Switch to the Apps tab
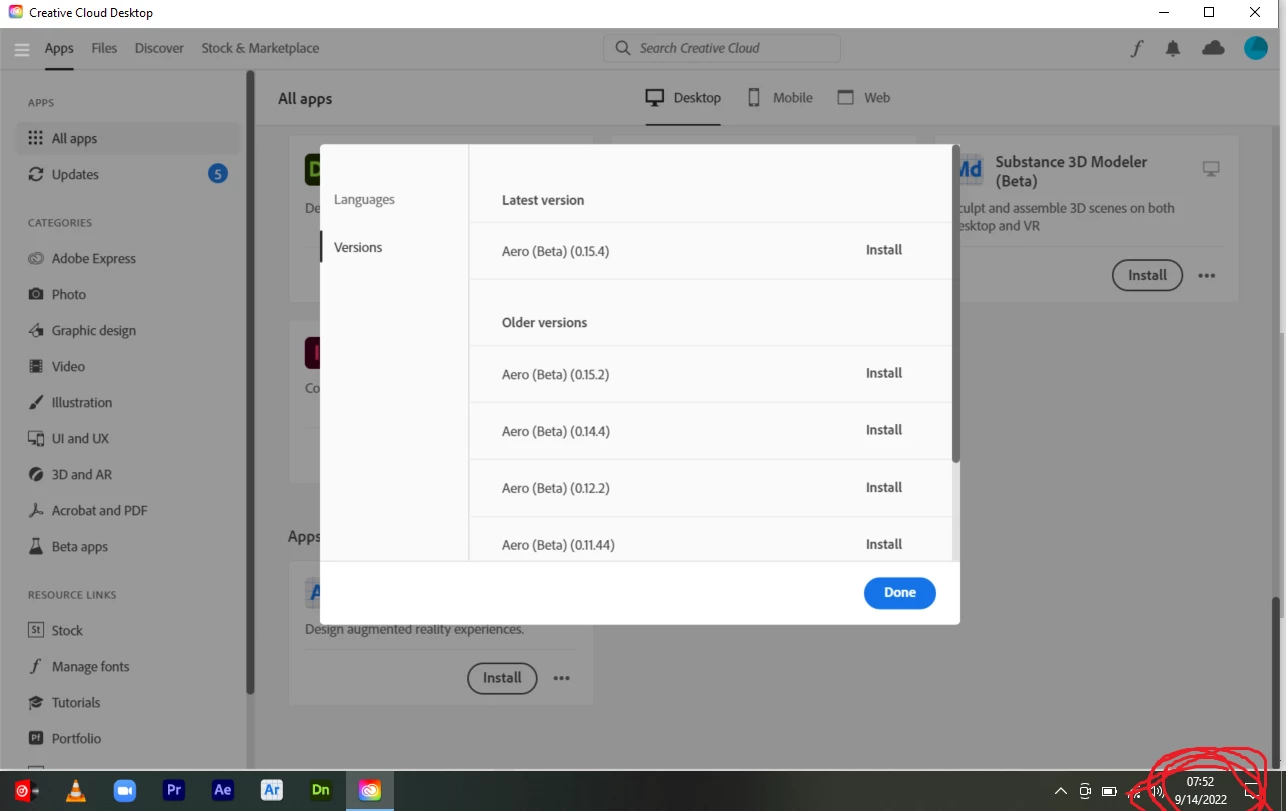Viewport: 1286px width, 811px height. click(x=59, y=48)
